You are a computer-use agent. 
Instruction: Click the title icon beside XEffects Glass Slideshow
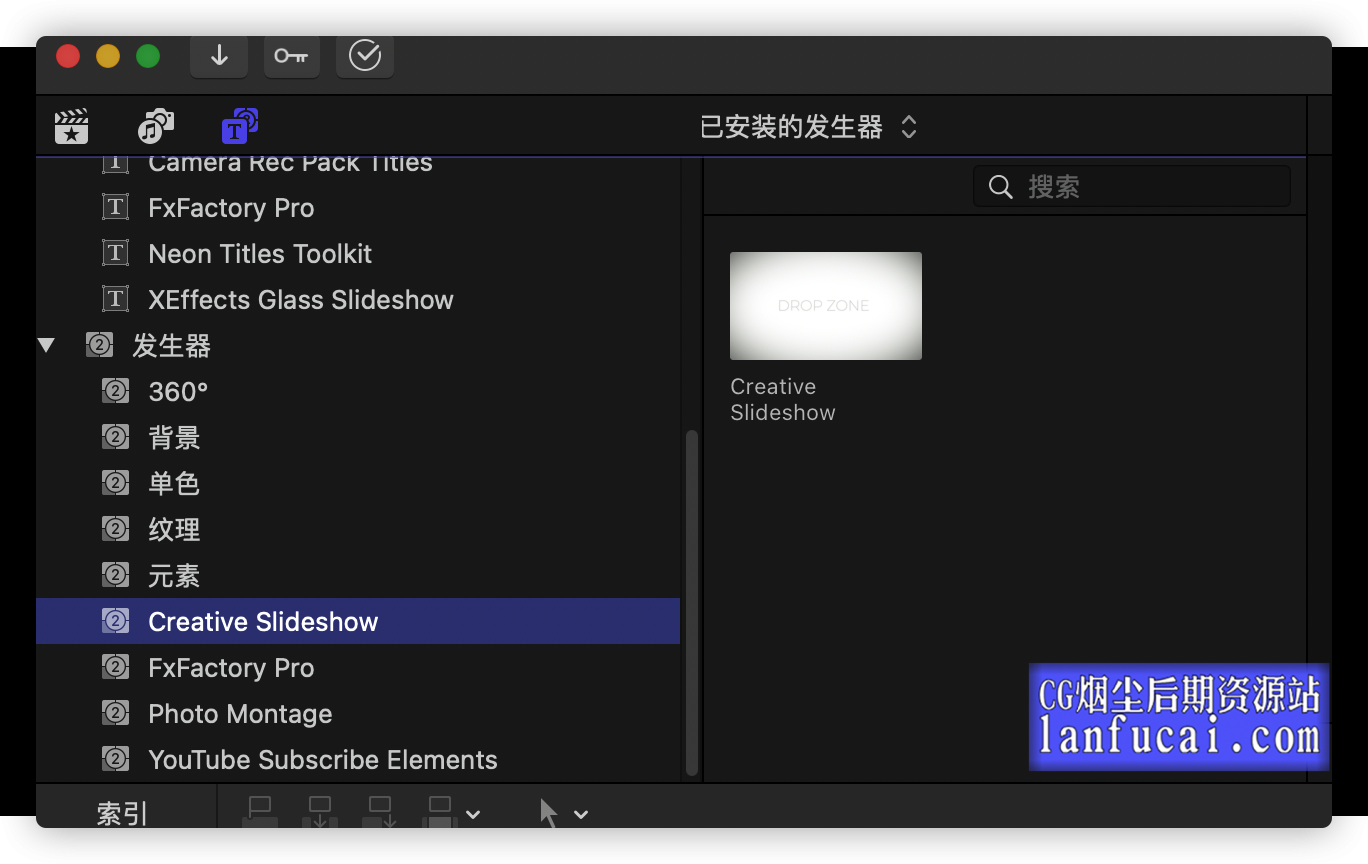pos(116,300)
